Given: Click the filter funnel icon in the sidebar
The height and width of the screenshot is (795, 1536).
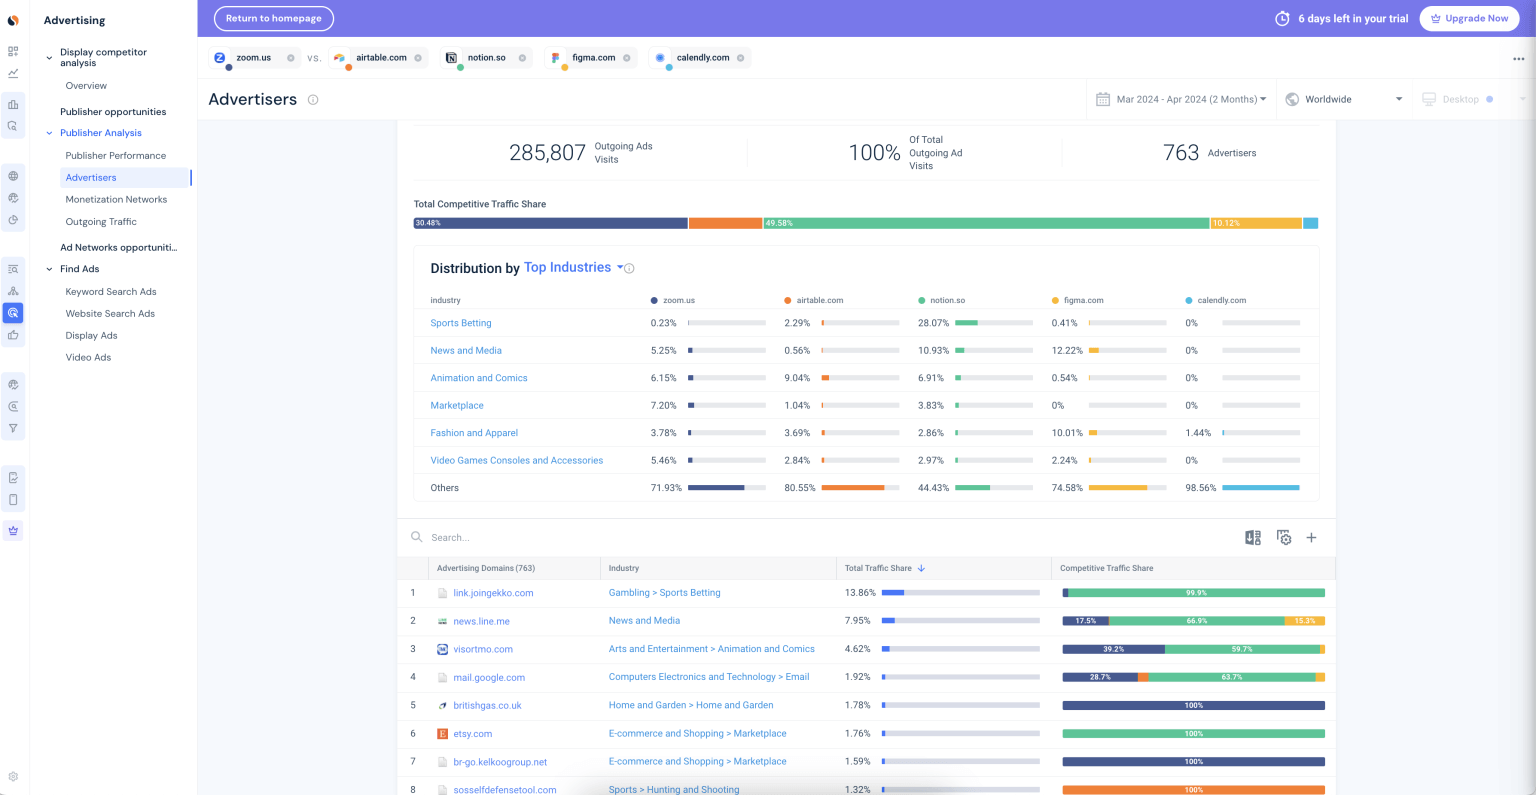Looking at the screenshot, I should [14, 427].
